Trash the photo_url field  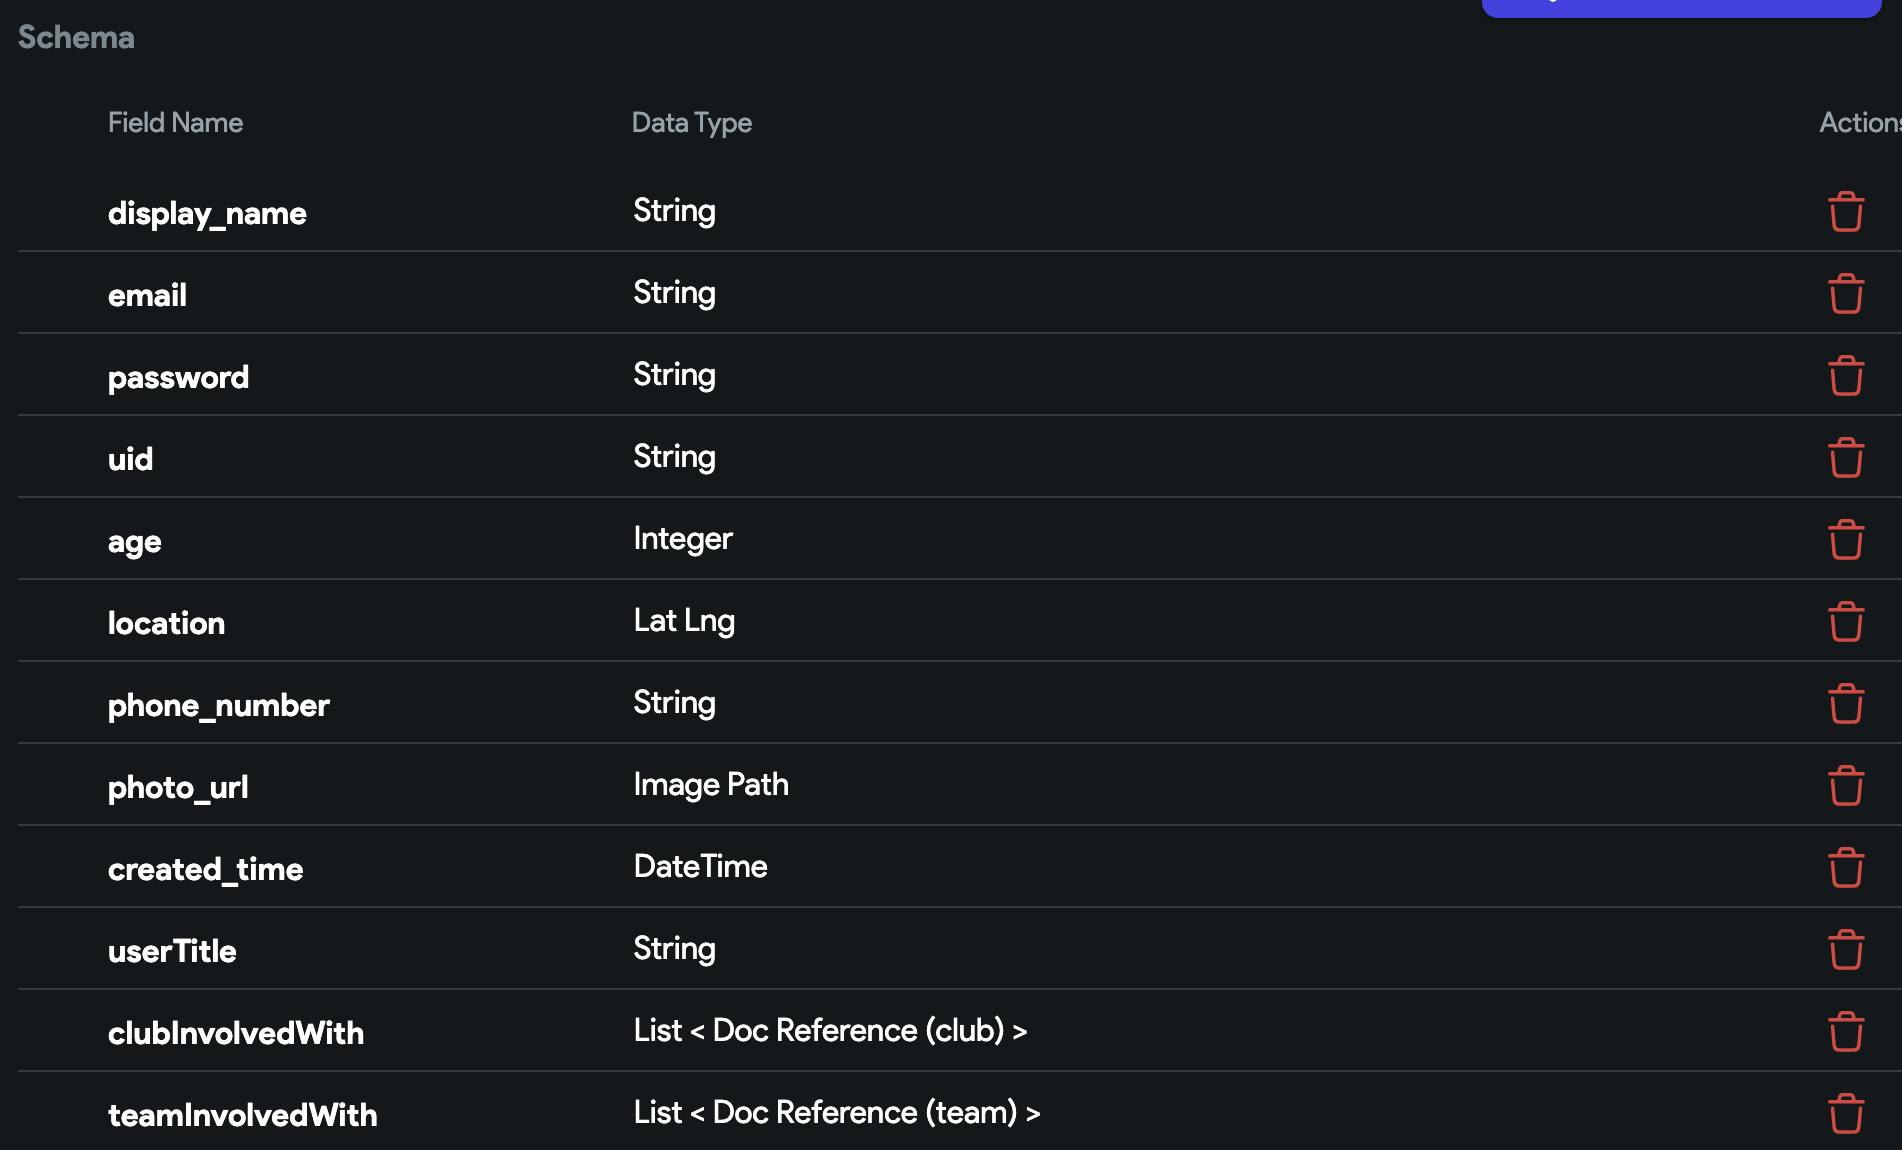click(x=1845, y=786)
